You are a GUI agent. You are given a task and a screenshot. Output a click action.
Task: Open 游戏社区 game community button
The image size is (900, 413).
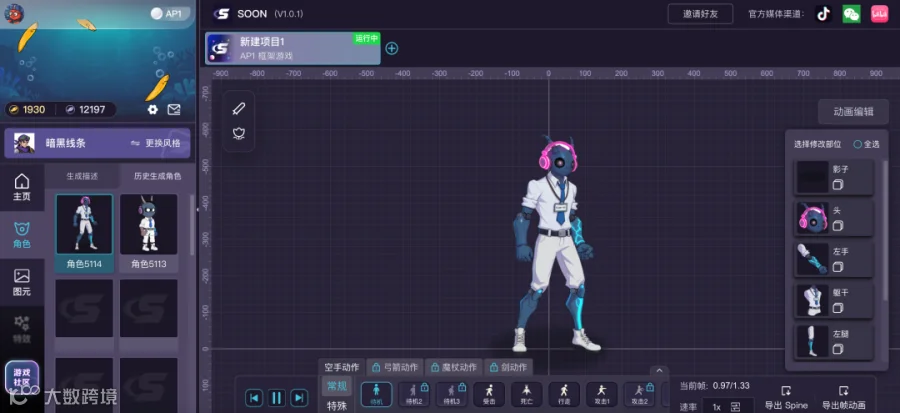pos(22,376)
